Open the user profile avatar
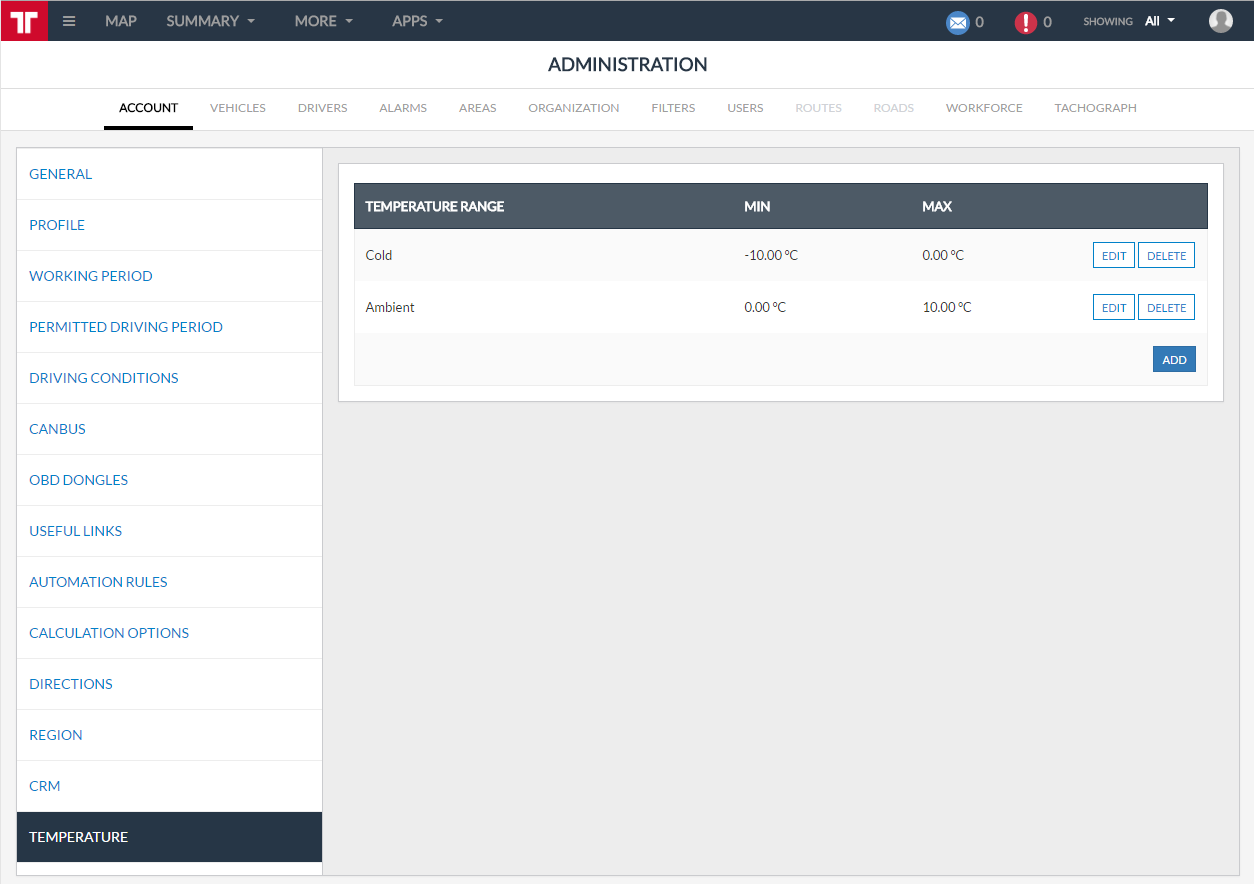 pos(1220,21)
